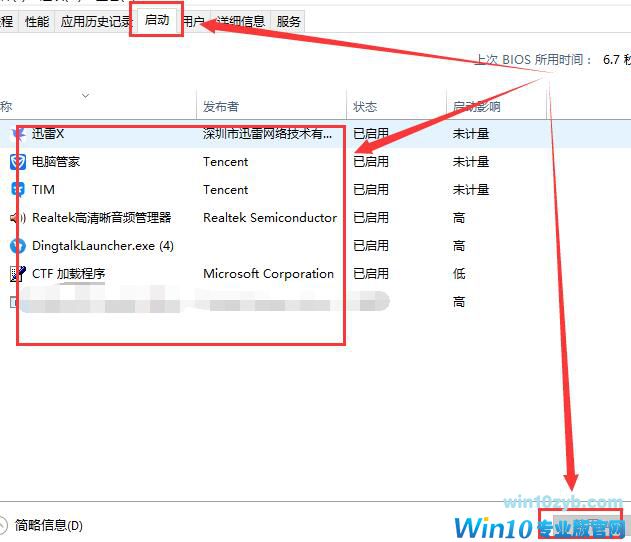
Task: Click the blurred startup entry icon
Action: [14, 302]
